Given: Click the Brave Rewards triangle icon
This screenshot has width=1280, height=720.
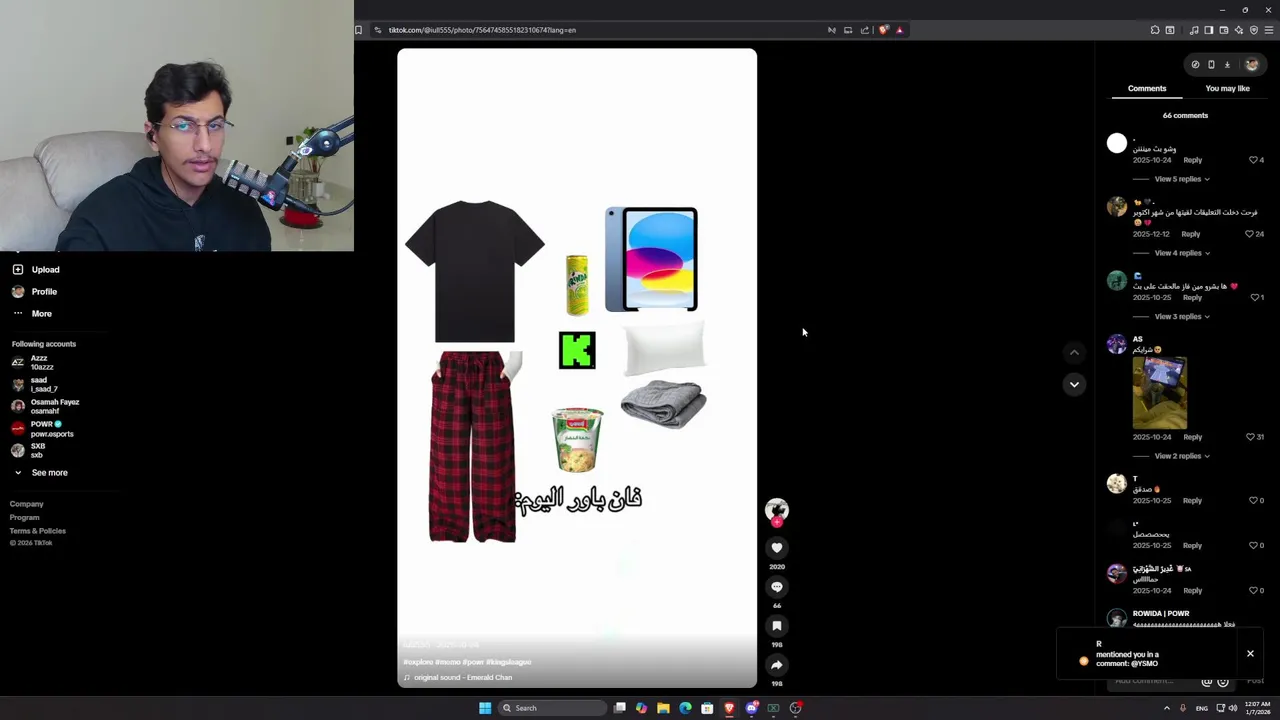Looking at the screenshot, I should pyautogui.click(x=899, y=30).
